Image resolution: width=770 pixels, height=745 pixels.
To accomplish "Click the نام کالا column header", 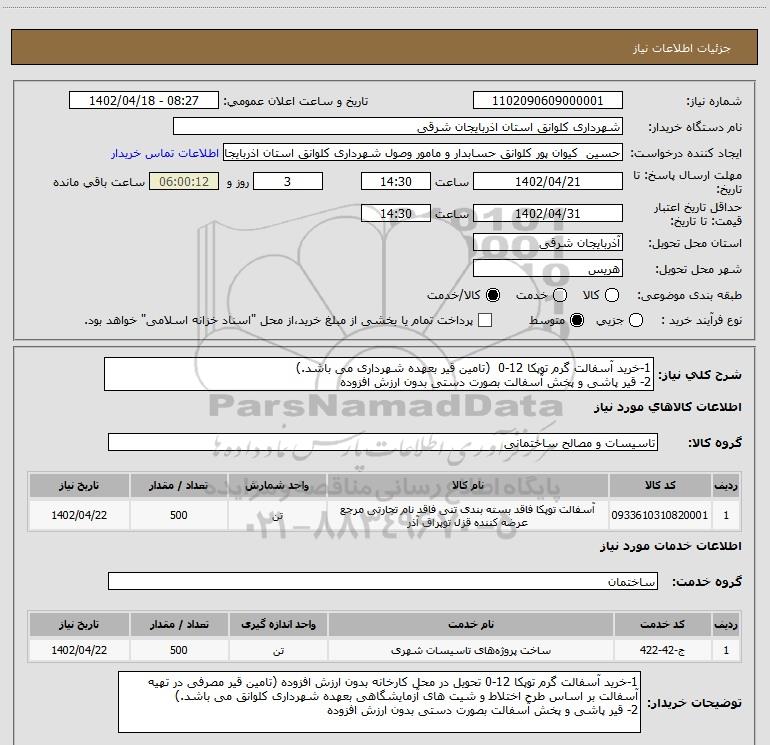I will pos(468,485).
